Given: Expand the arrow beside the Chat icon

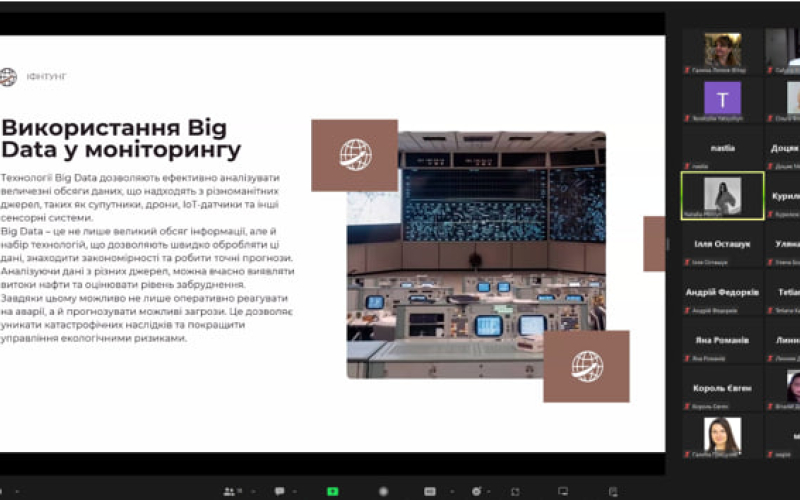Looking at the screenshot, I should coord(294,491).
